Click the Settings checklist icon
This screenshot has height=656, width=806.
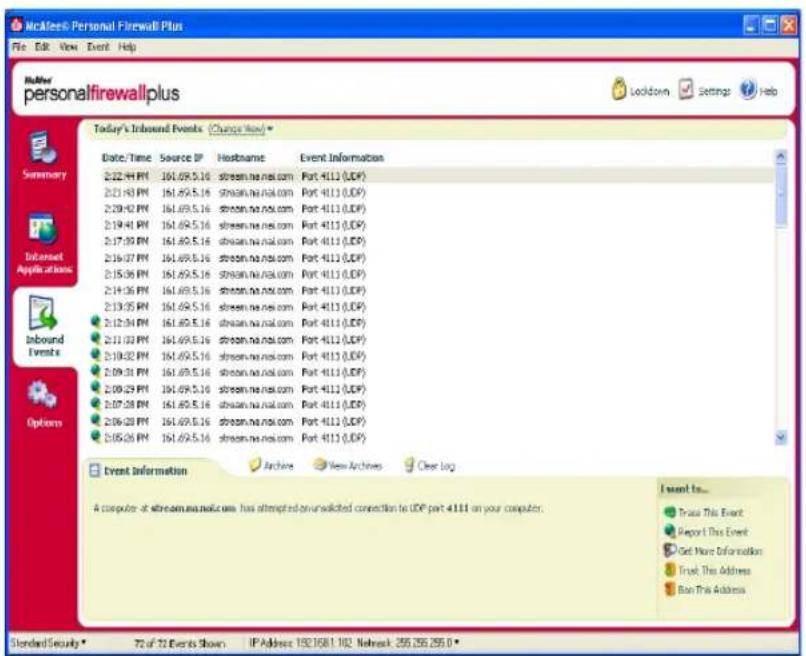pyautogui.click(x=686, y=89)
